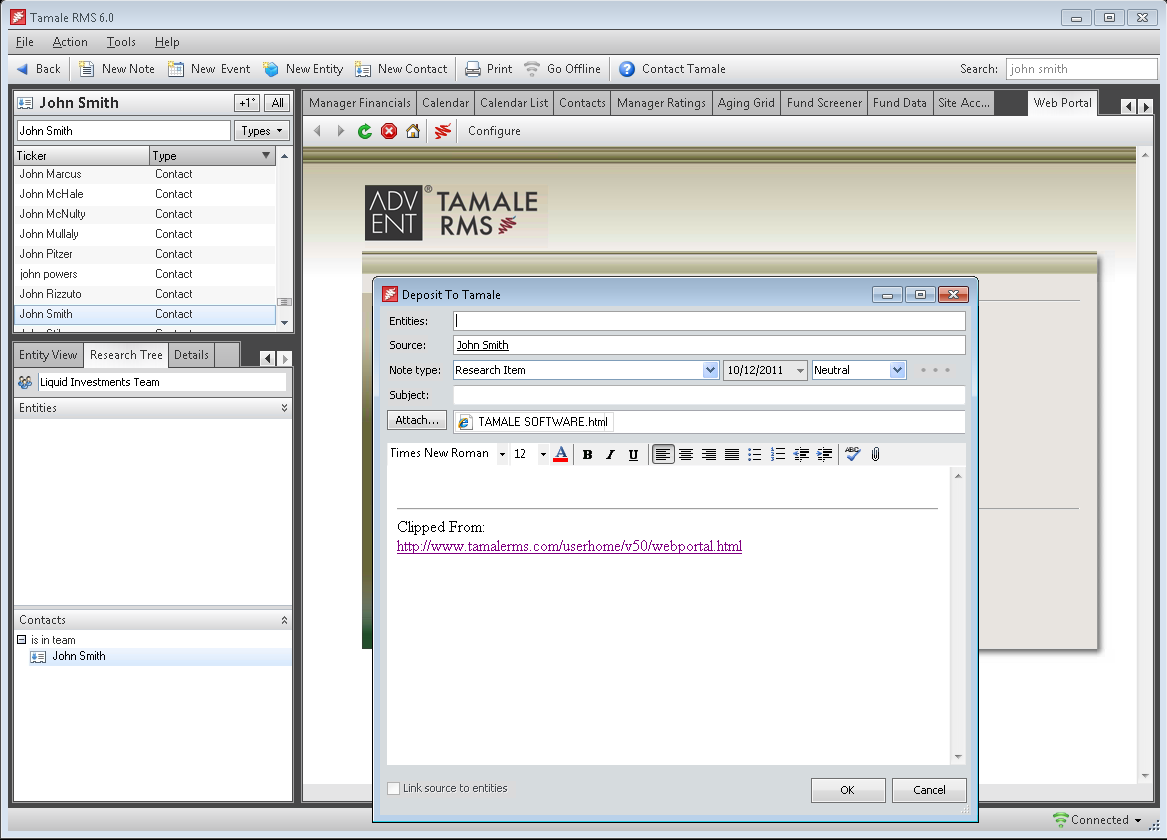Increase indent in note editor
This screenshot has height=840, width=1167.
tap(825, 455)
